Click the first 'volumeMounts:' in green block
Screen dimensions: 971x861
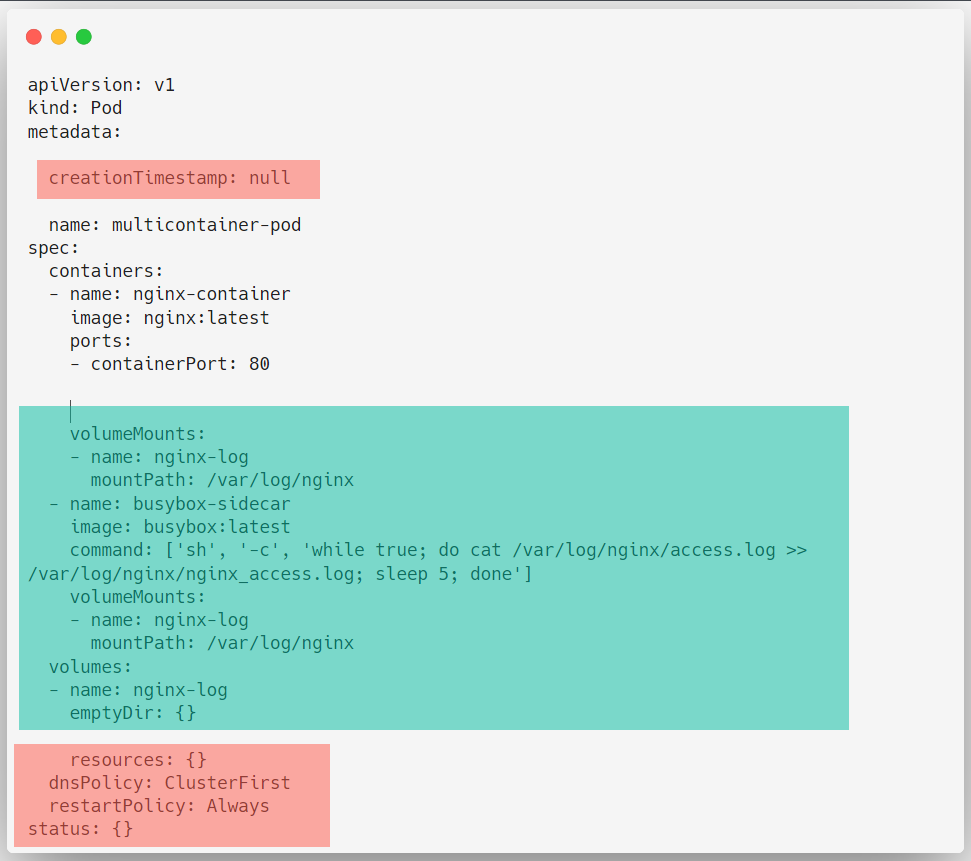[137, 434]
